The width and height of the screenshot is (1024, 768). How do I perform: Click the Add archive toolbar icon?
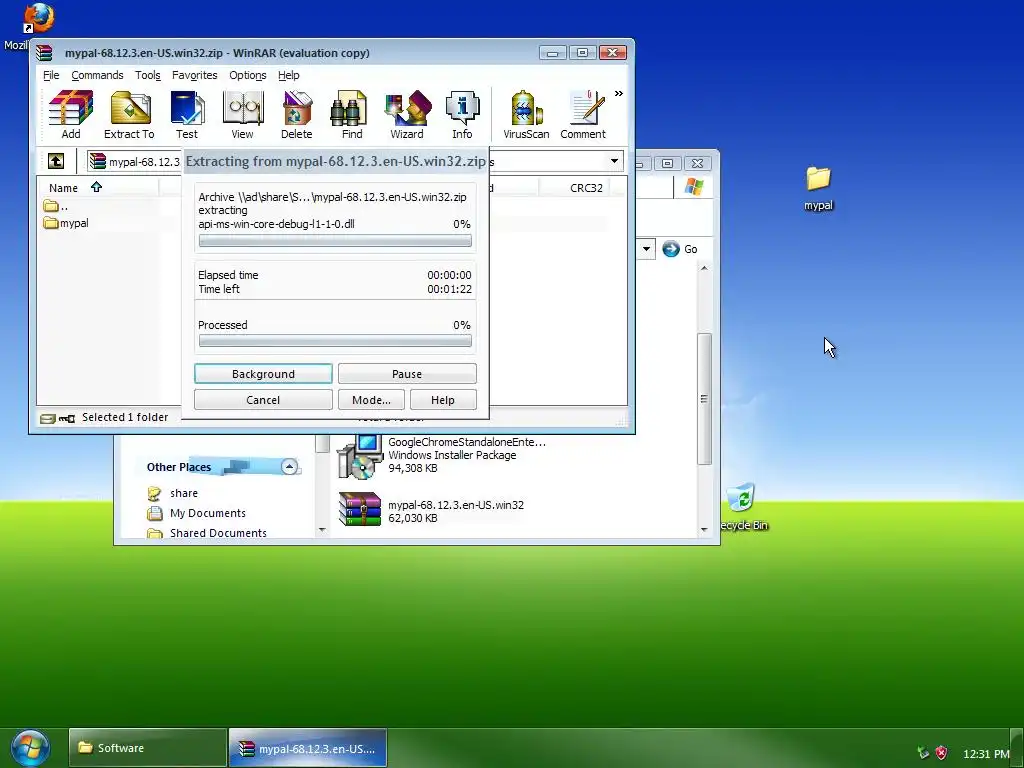71,115
